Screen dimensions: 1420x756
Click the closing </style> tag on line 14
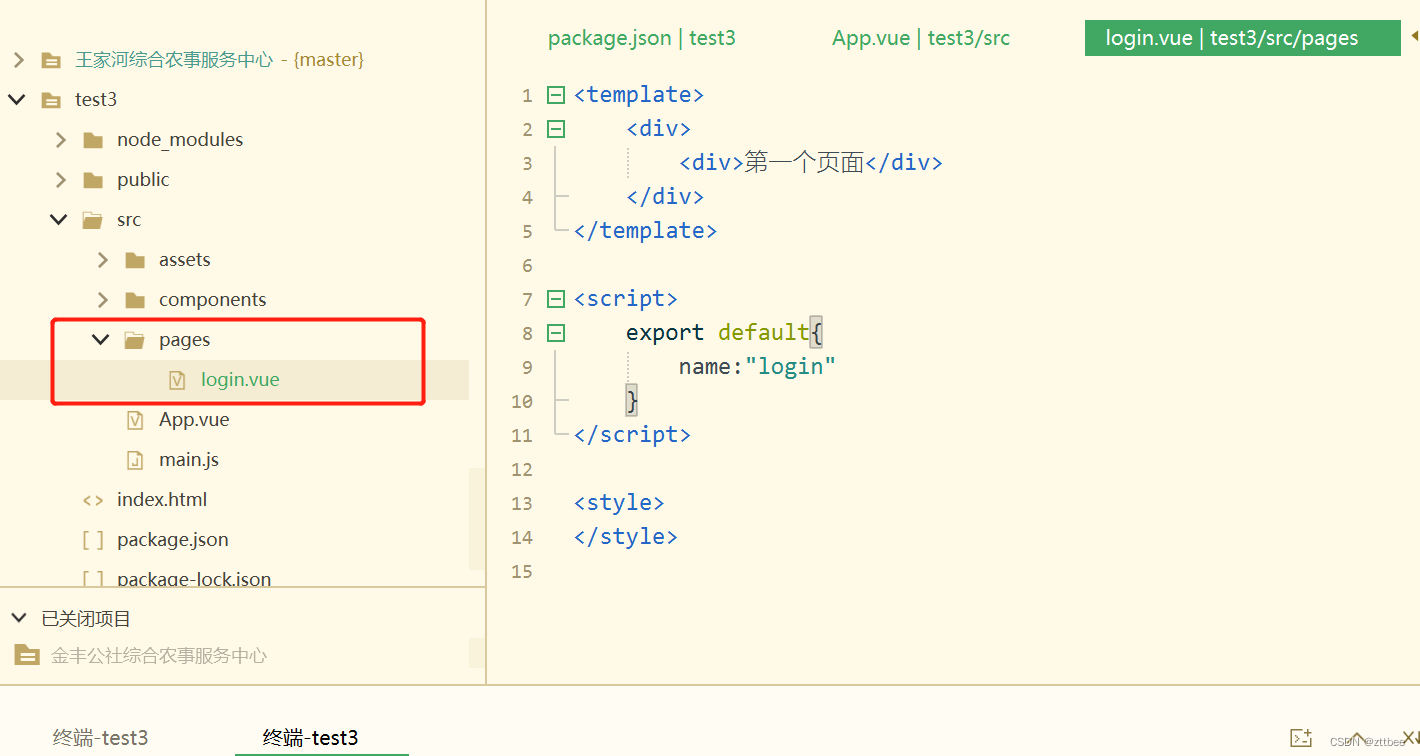626,536
